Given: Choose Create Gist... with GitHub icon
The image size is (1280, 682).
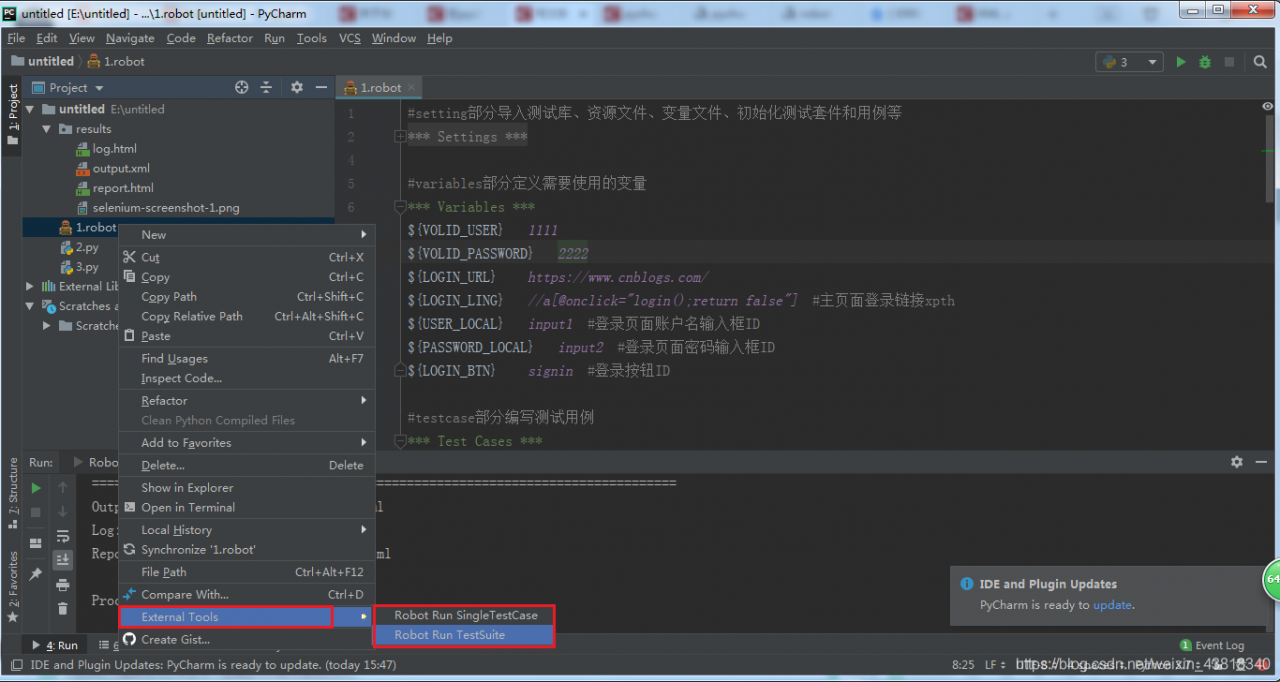Looking at the screenshot, I should (x=246, y=640).
